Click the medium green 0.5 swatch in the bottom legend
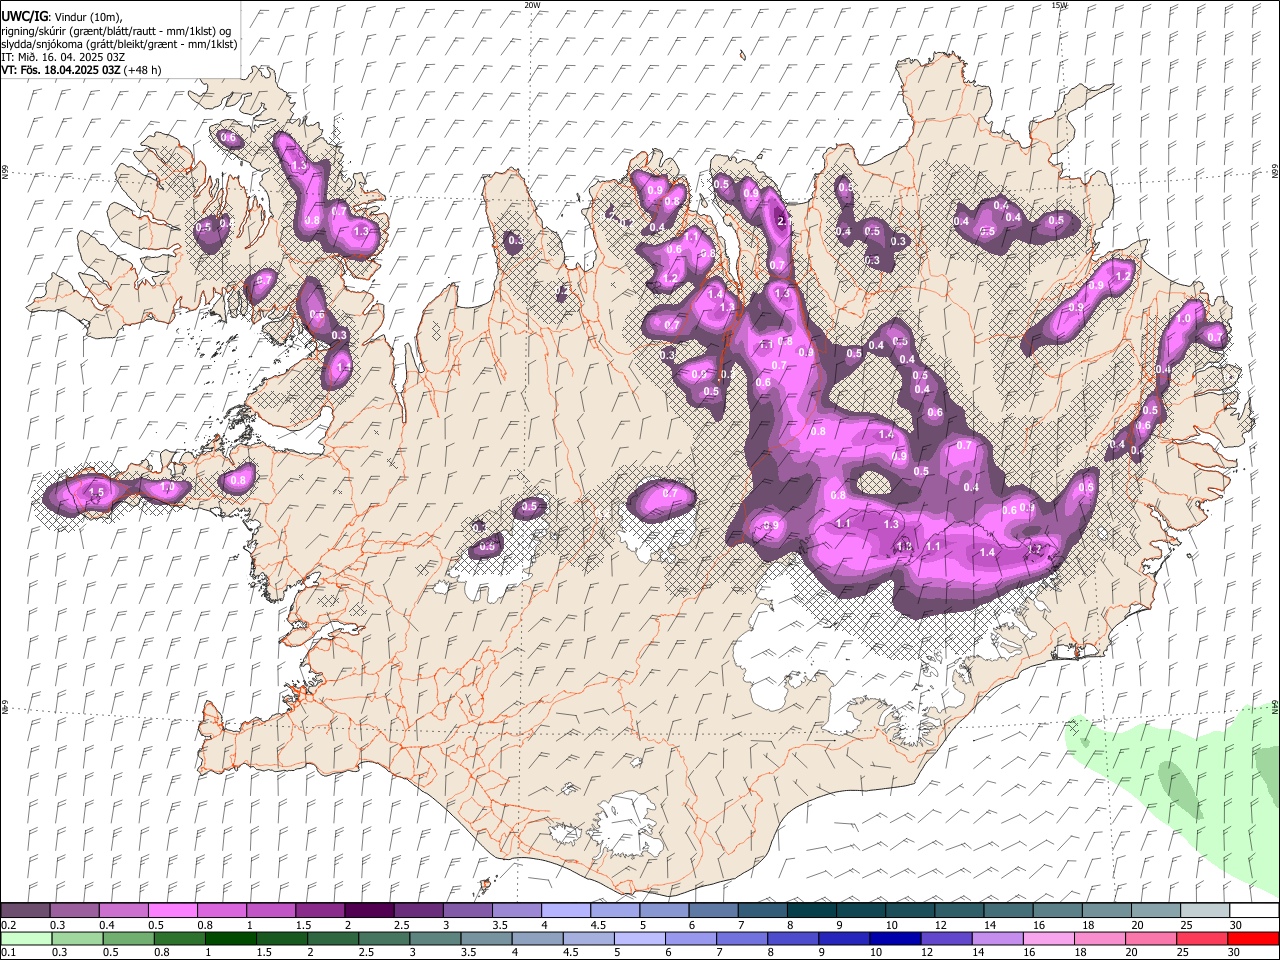The image size is (1280, 960). (128, 939)
